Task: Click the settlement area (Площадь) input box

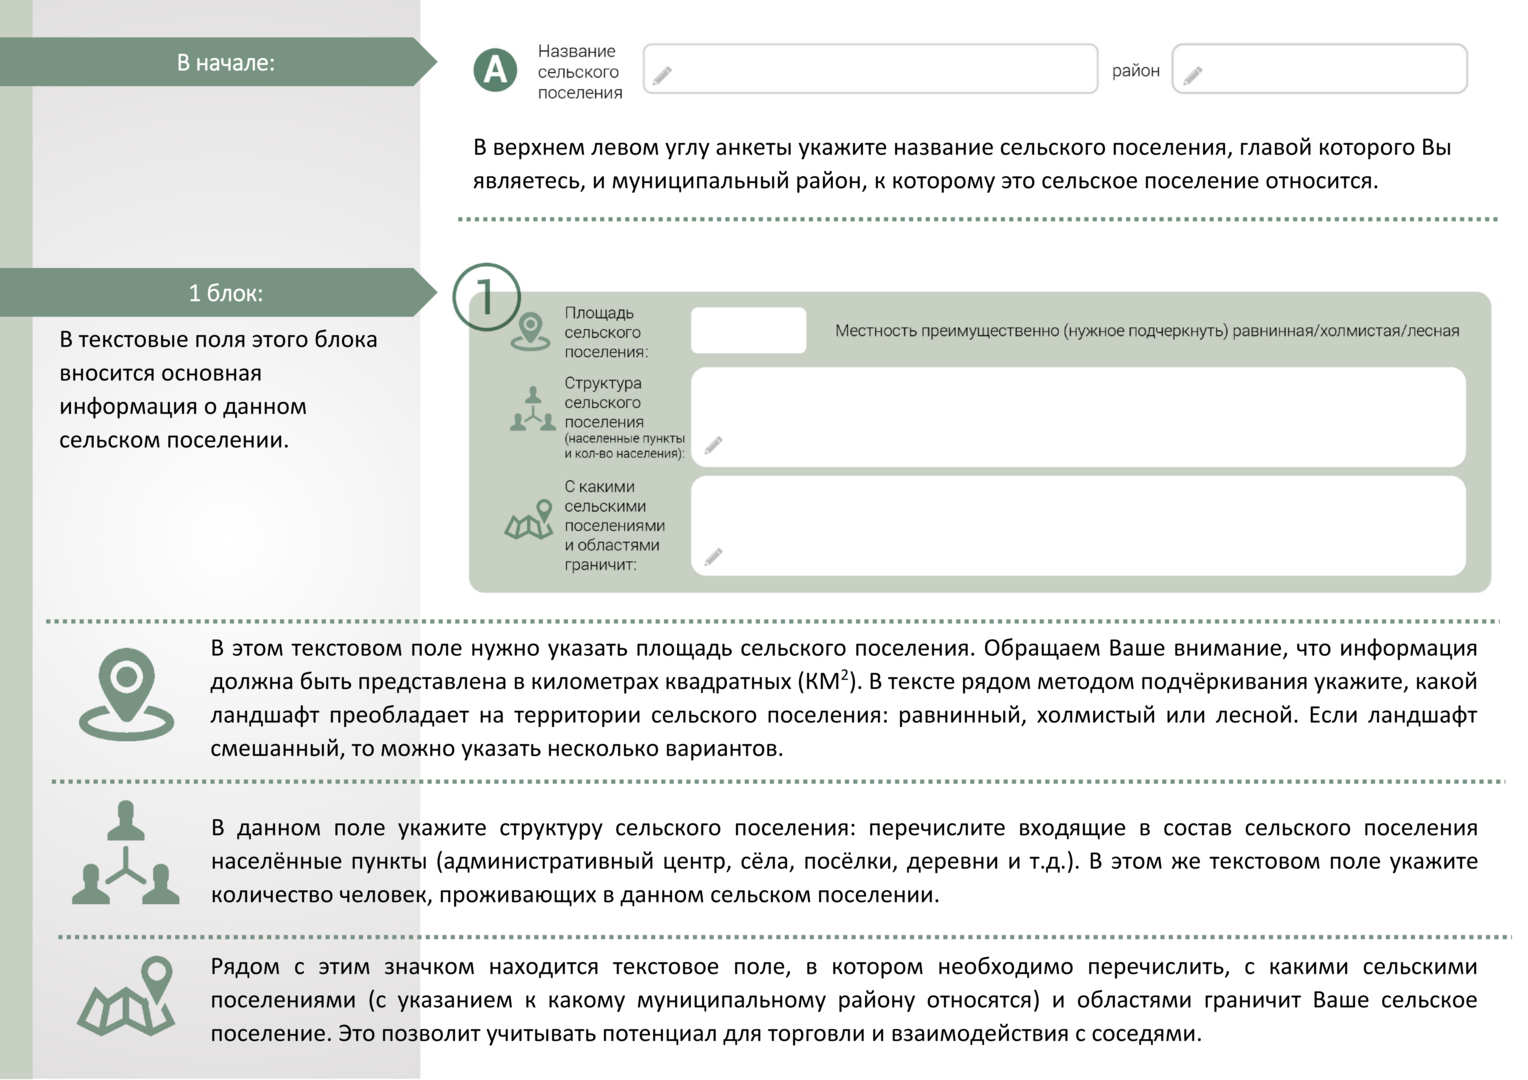Action: 748,330
